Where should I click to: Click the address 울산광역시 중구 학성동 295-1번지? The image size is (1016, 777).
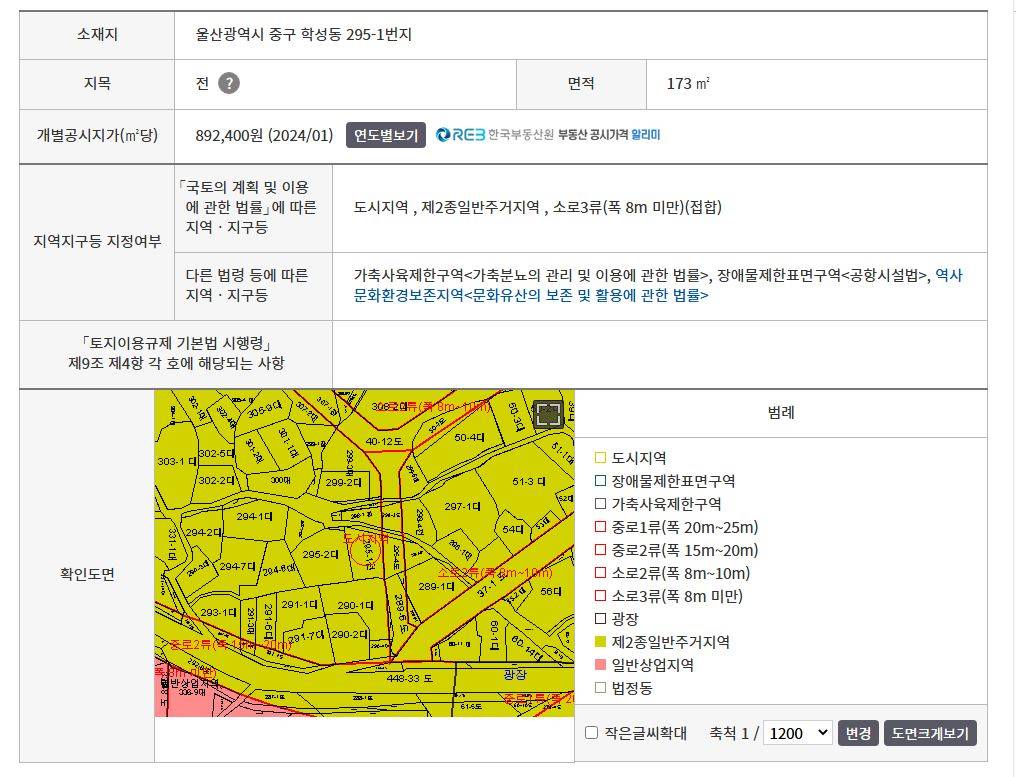pos(304,34)
